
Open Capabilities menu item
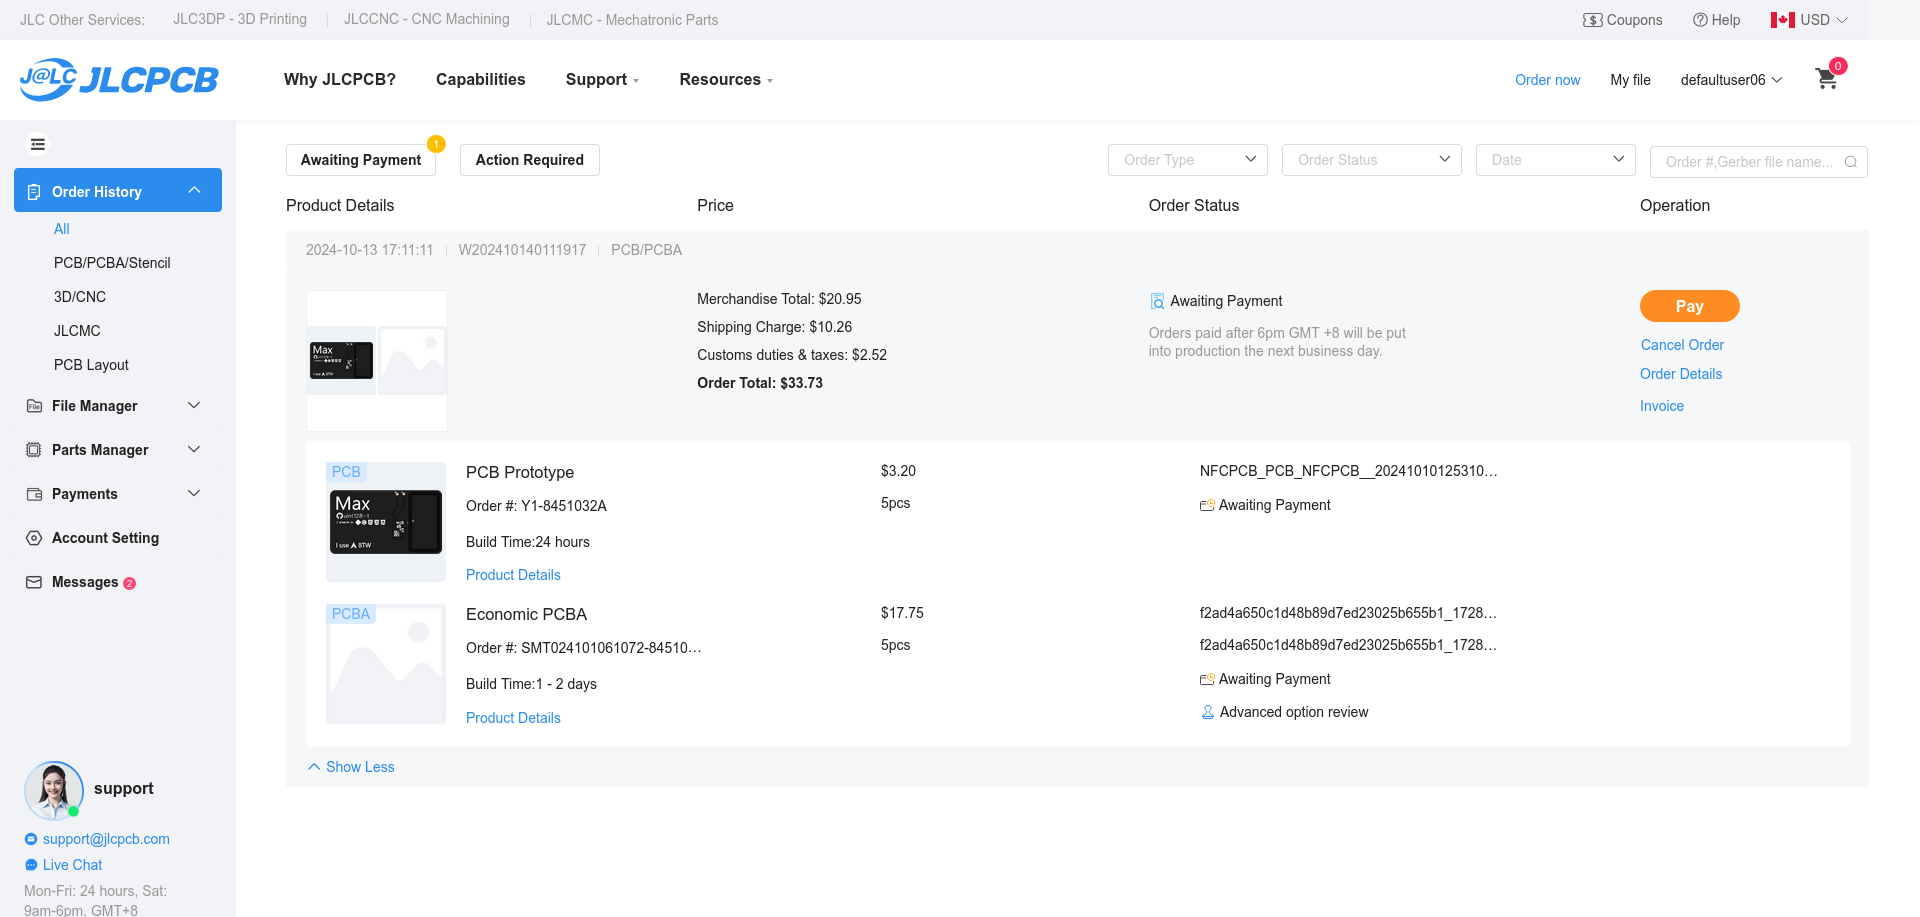pyautogui.click(x=481, y=79)
